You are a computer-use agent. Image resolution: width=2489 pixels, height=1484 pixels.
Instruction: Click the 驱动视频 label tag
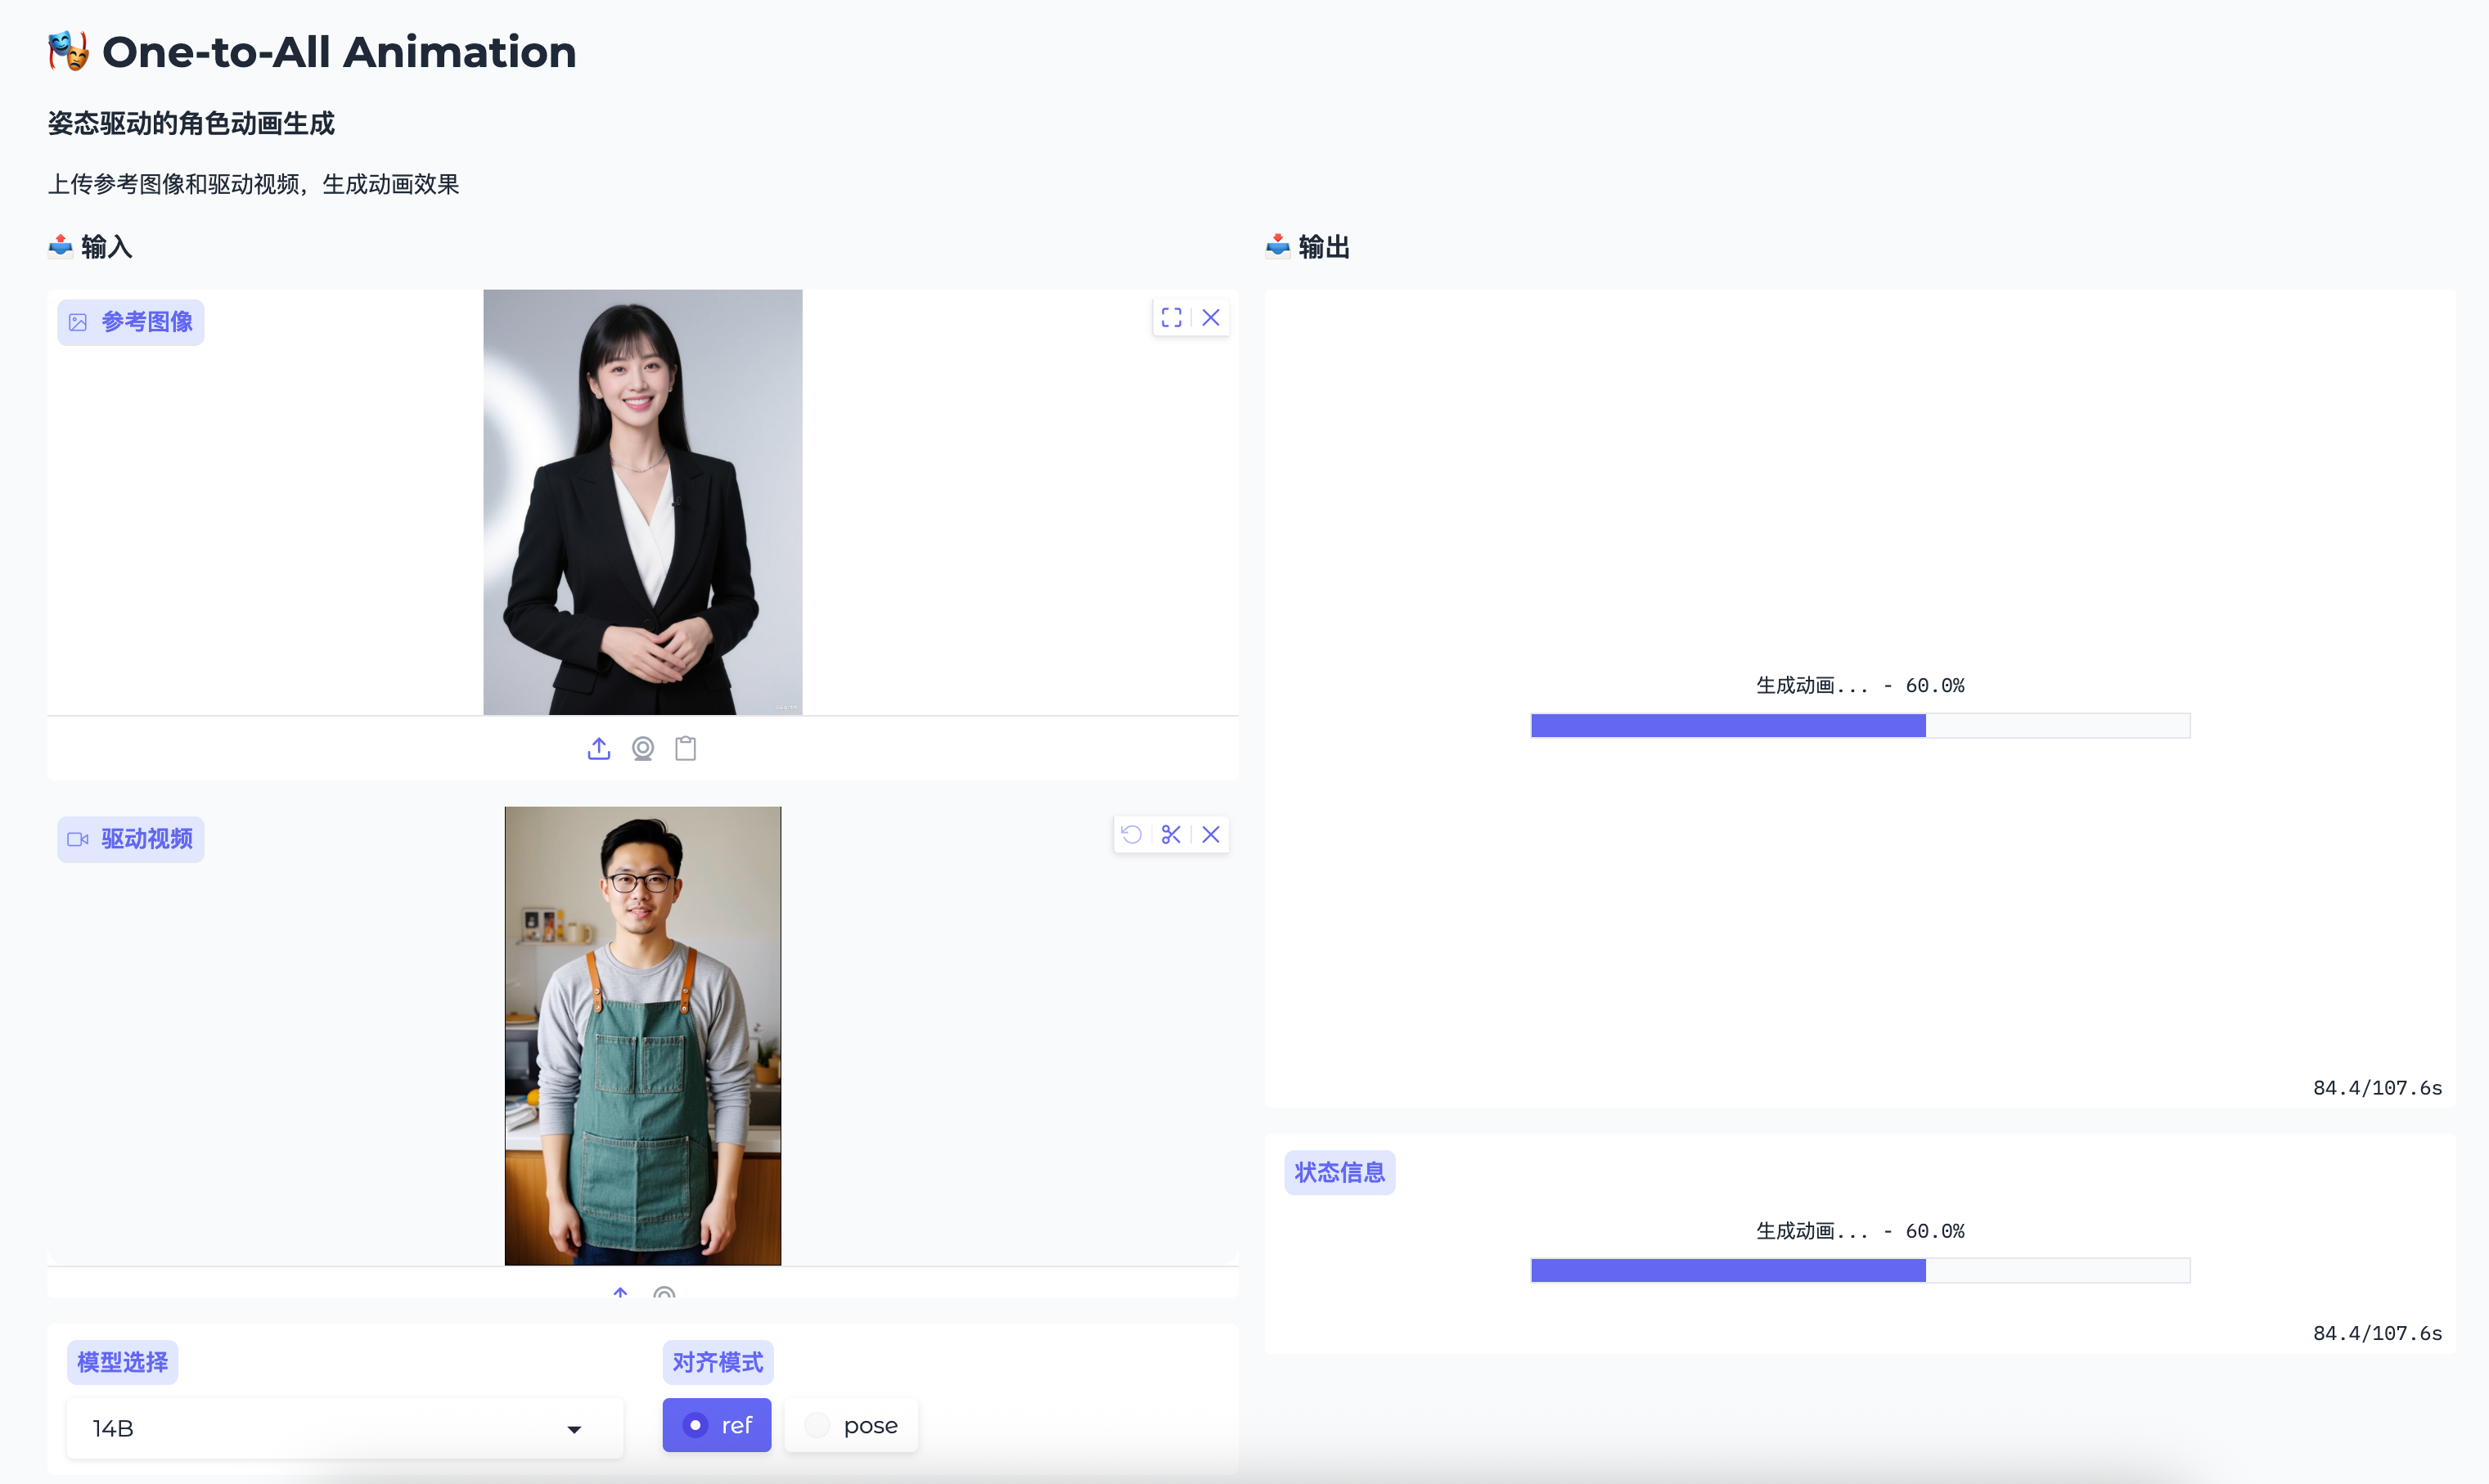(x=131, y=839)
